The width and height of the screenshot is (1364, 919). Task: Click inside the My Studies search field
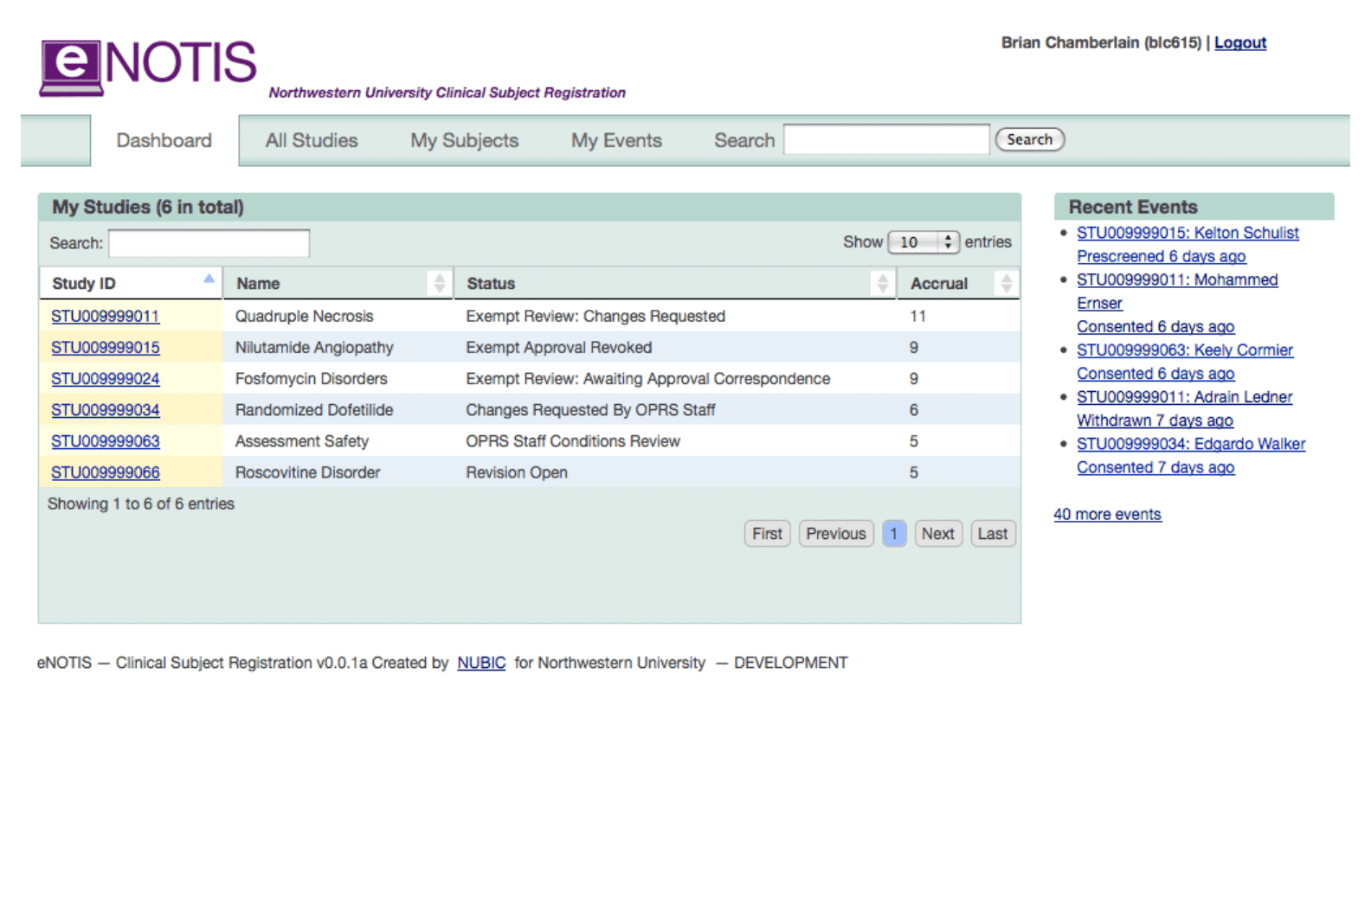pos(208,242)
